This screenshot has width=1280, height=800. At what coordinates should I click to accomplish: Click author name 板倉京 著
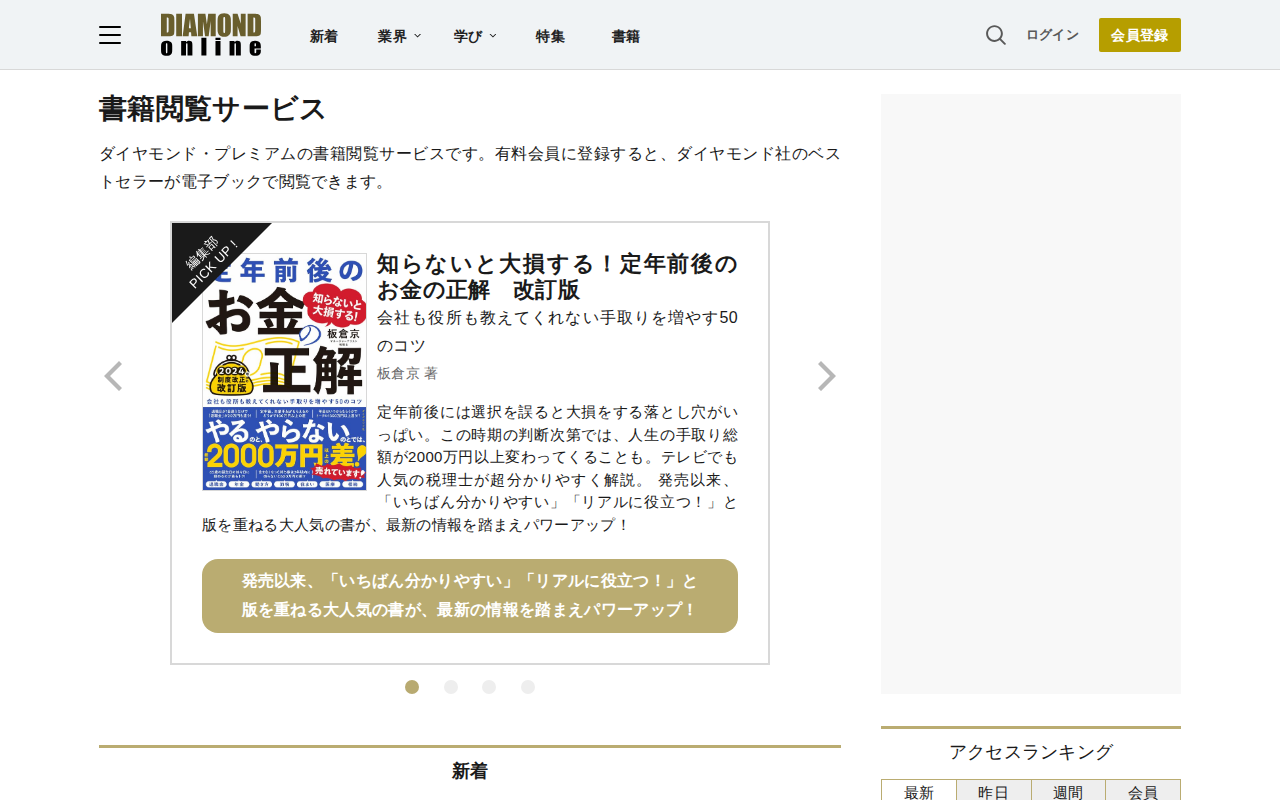[x=407, y=373]
